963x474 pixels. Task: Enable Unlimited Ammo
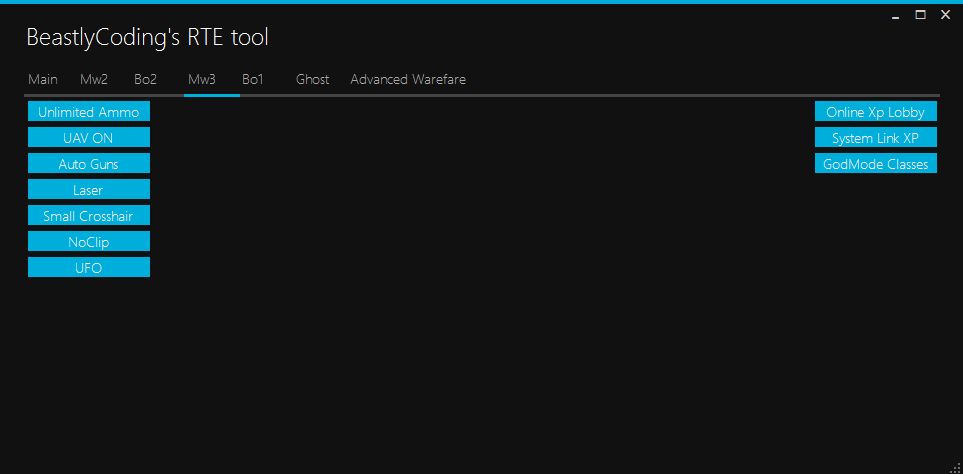[x=89, y=112]
